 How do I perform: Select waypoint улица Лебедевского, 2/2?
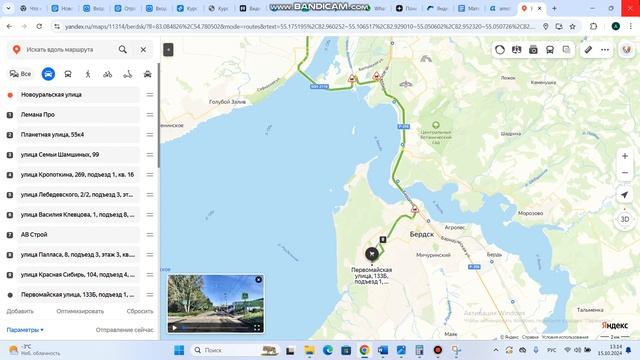78,195
